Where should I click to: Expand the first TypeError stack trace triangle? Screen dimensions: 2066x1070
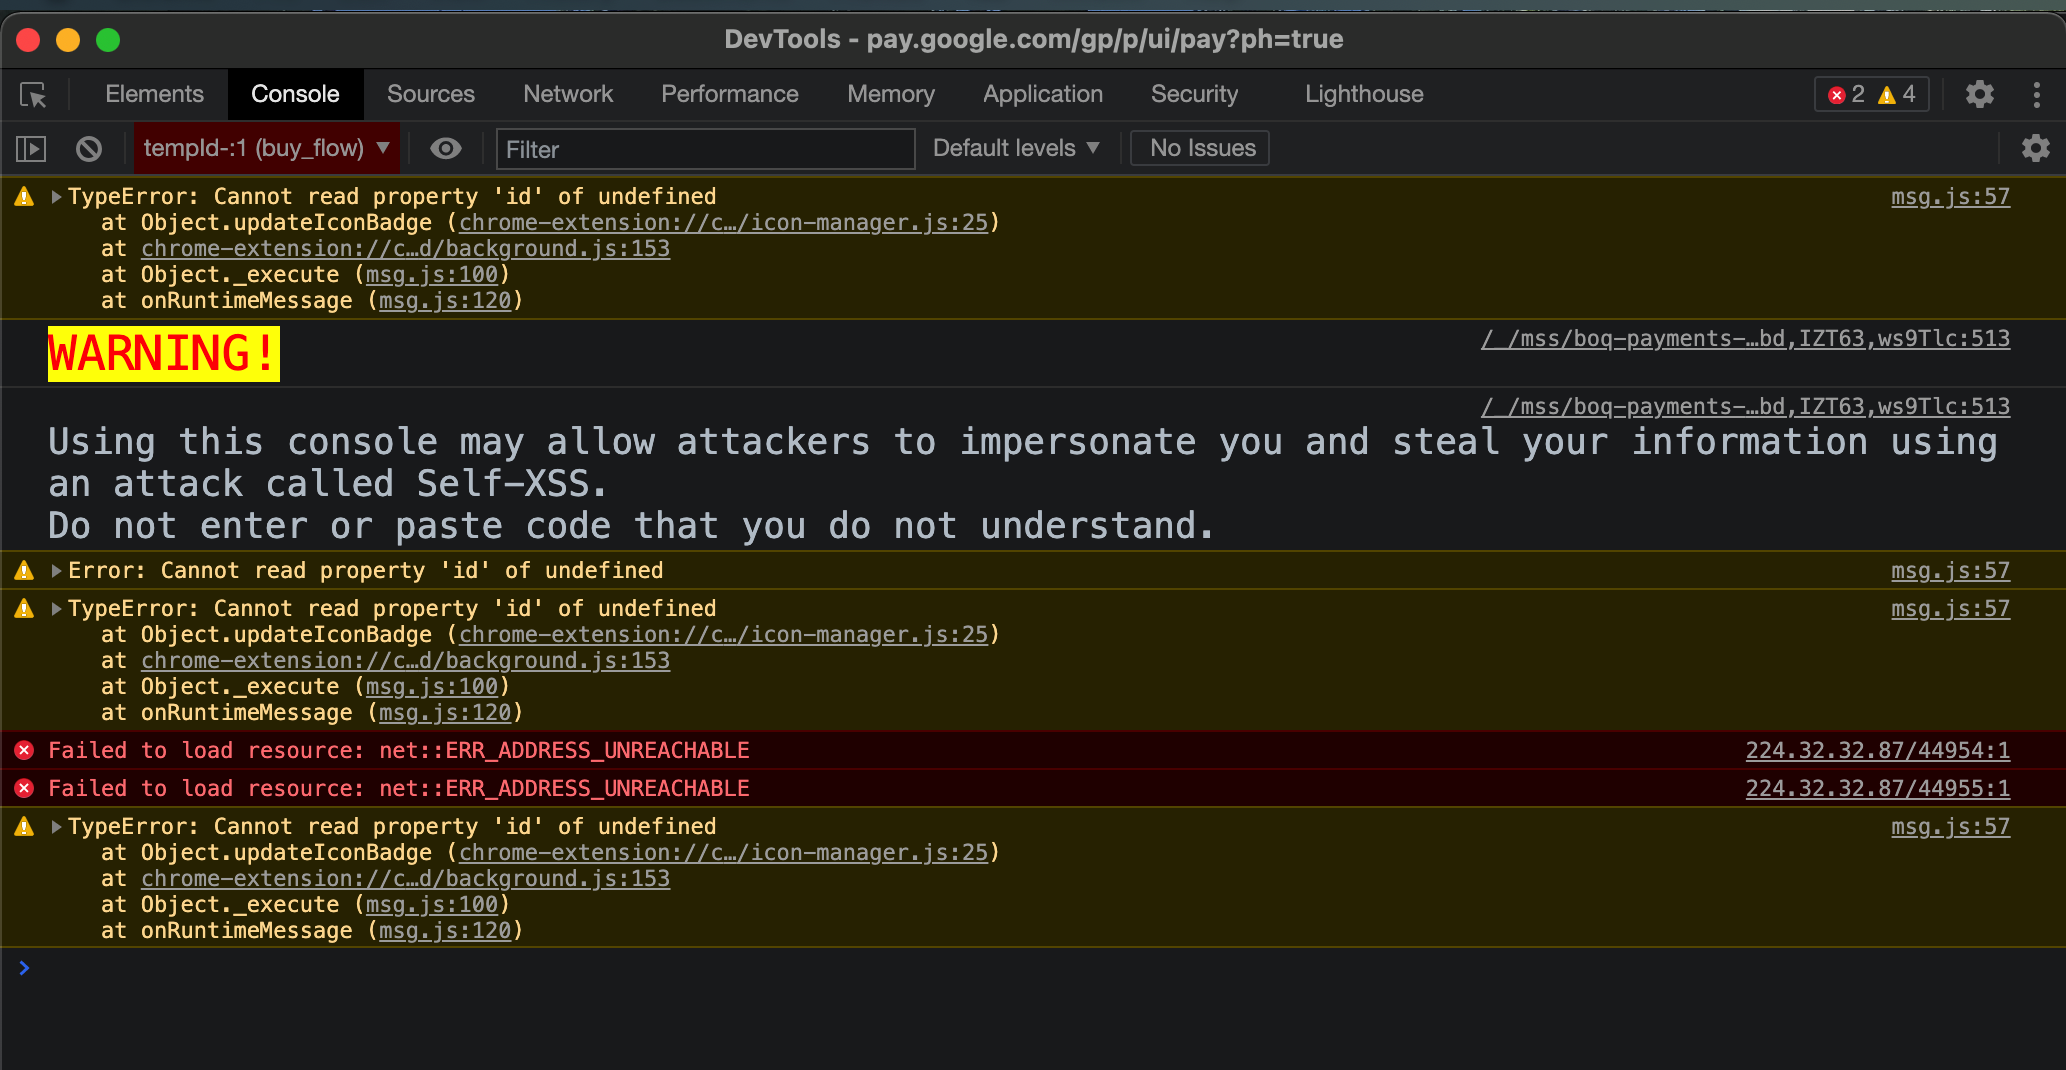click(57, 196)
